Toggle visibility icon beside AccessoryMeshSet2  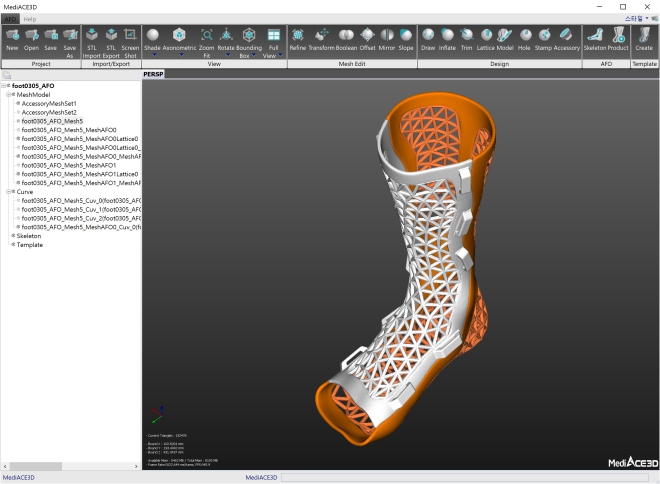(18, 112)
